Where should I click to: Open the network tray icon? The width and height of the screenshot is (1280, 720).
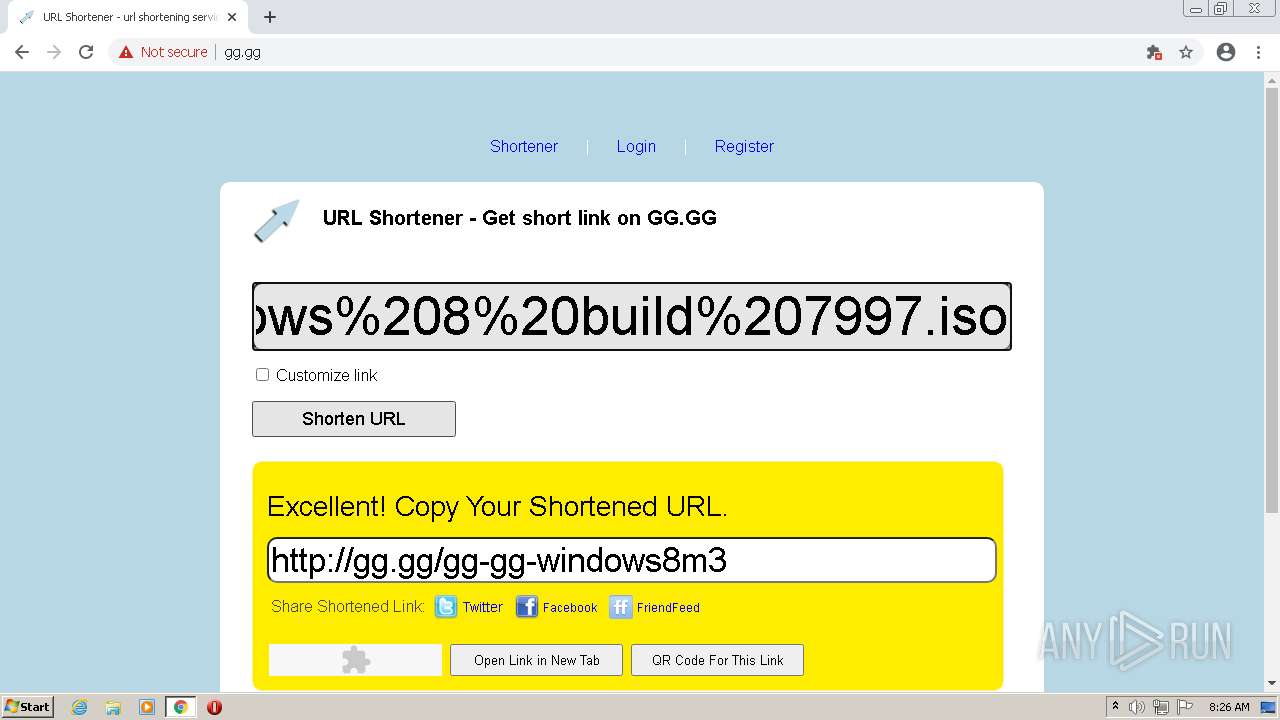point(1161,707)
